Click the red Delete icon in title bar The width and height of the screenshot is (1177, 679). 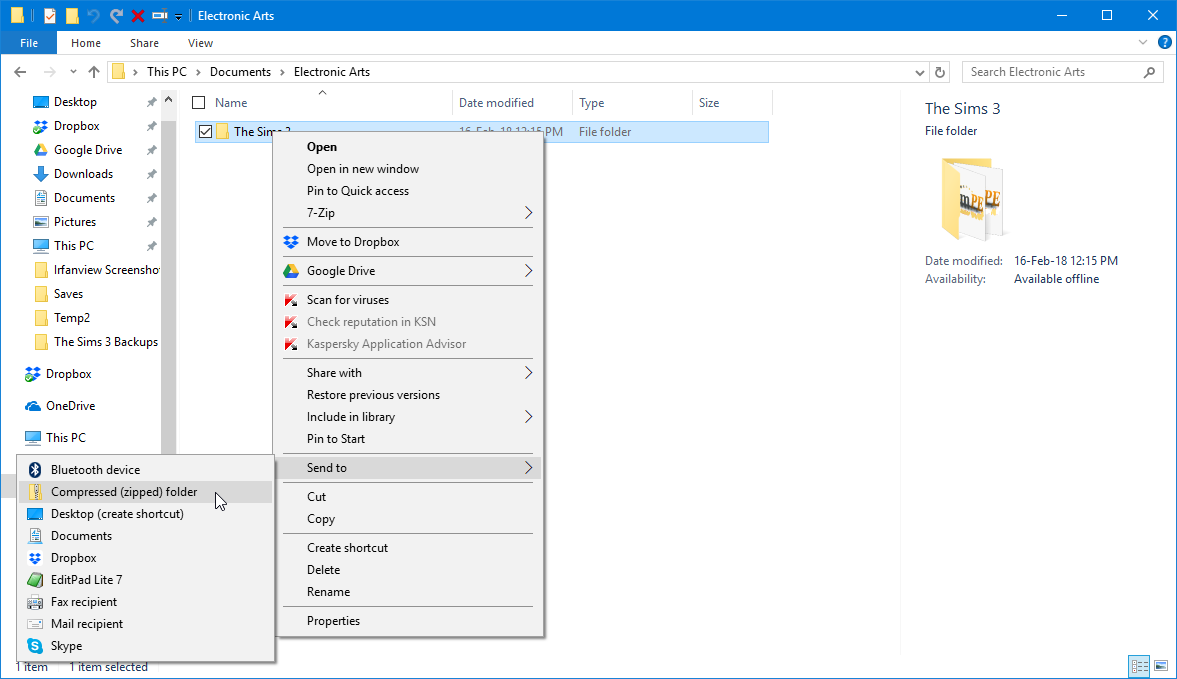coord(138,16)
